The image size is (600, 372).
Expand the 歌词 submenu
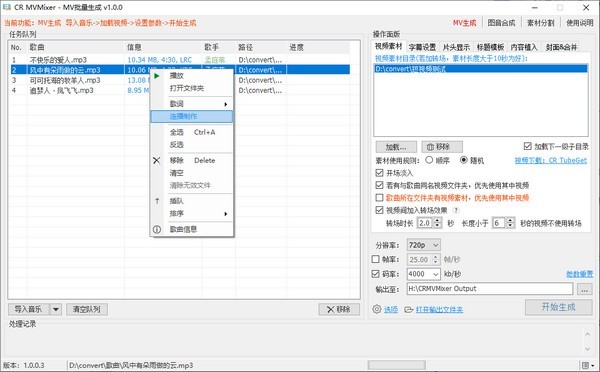(192, 104)
